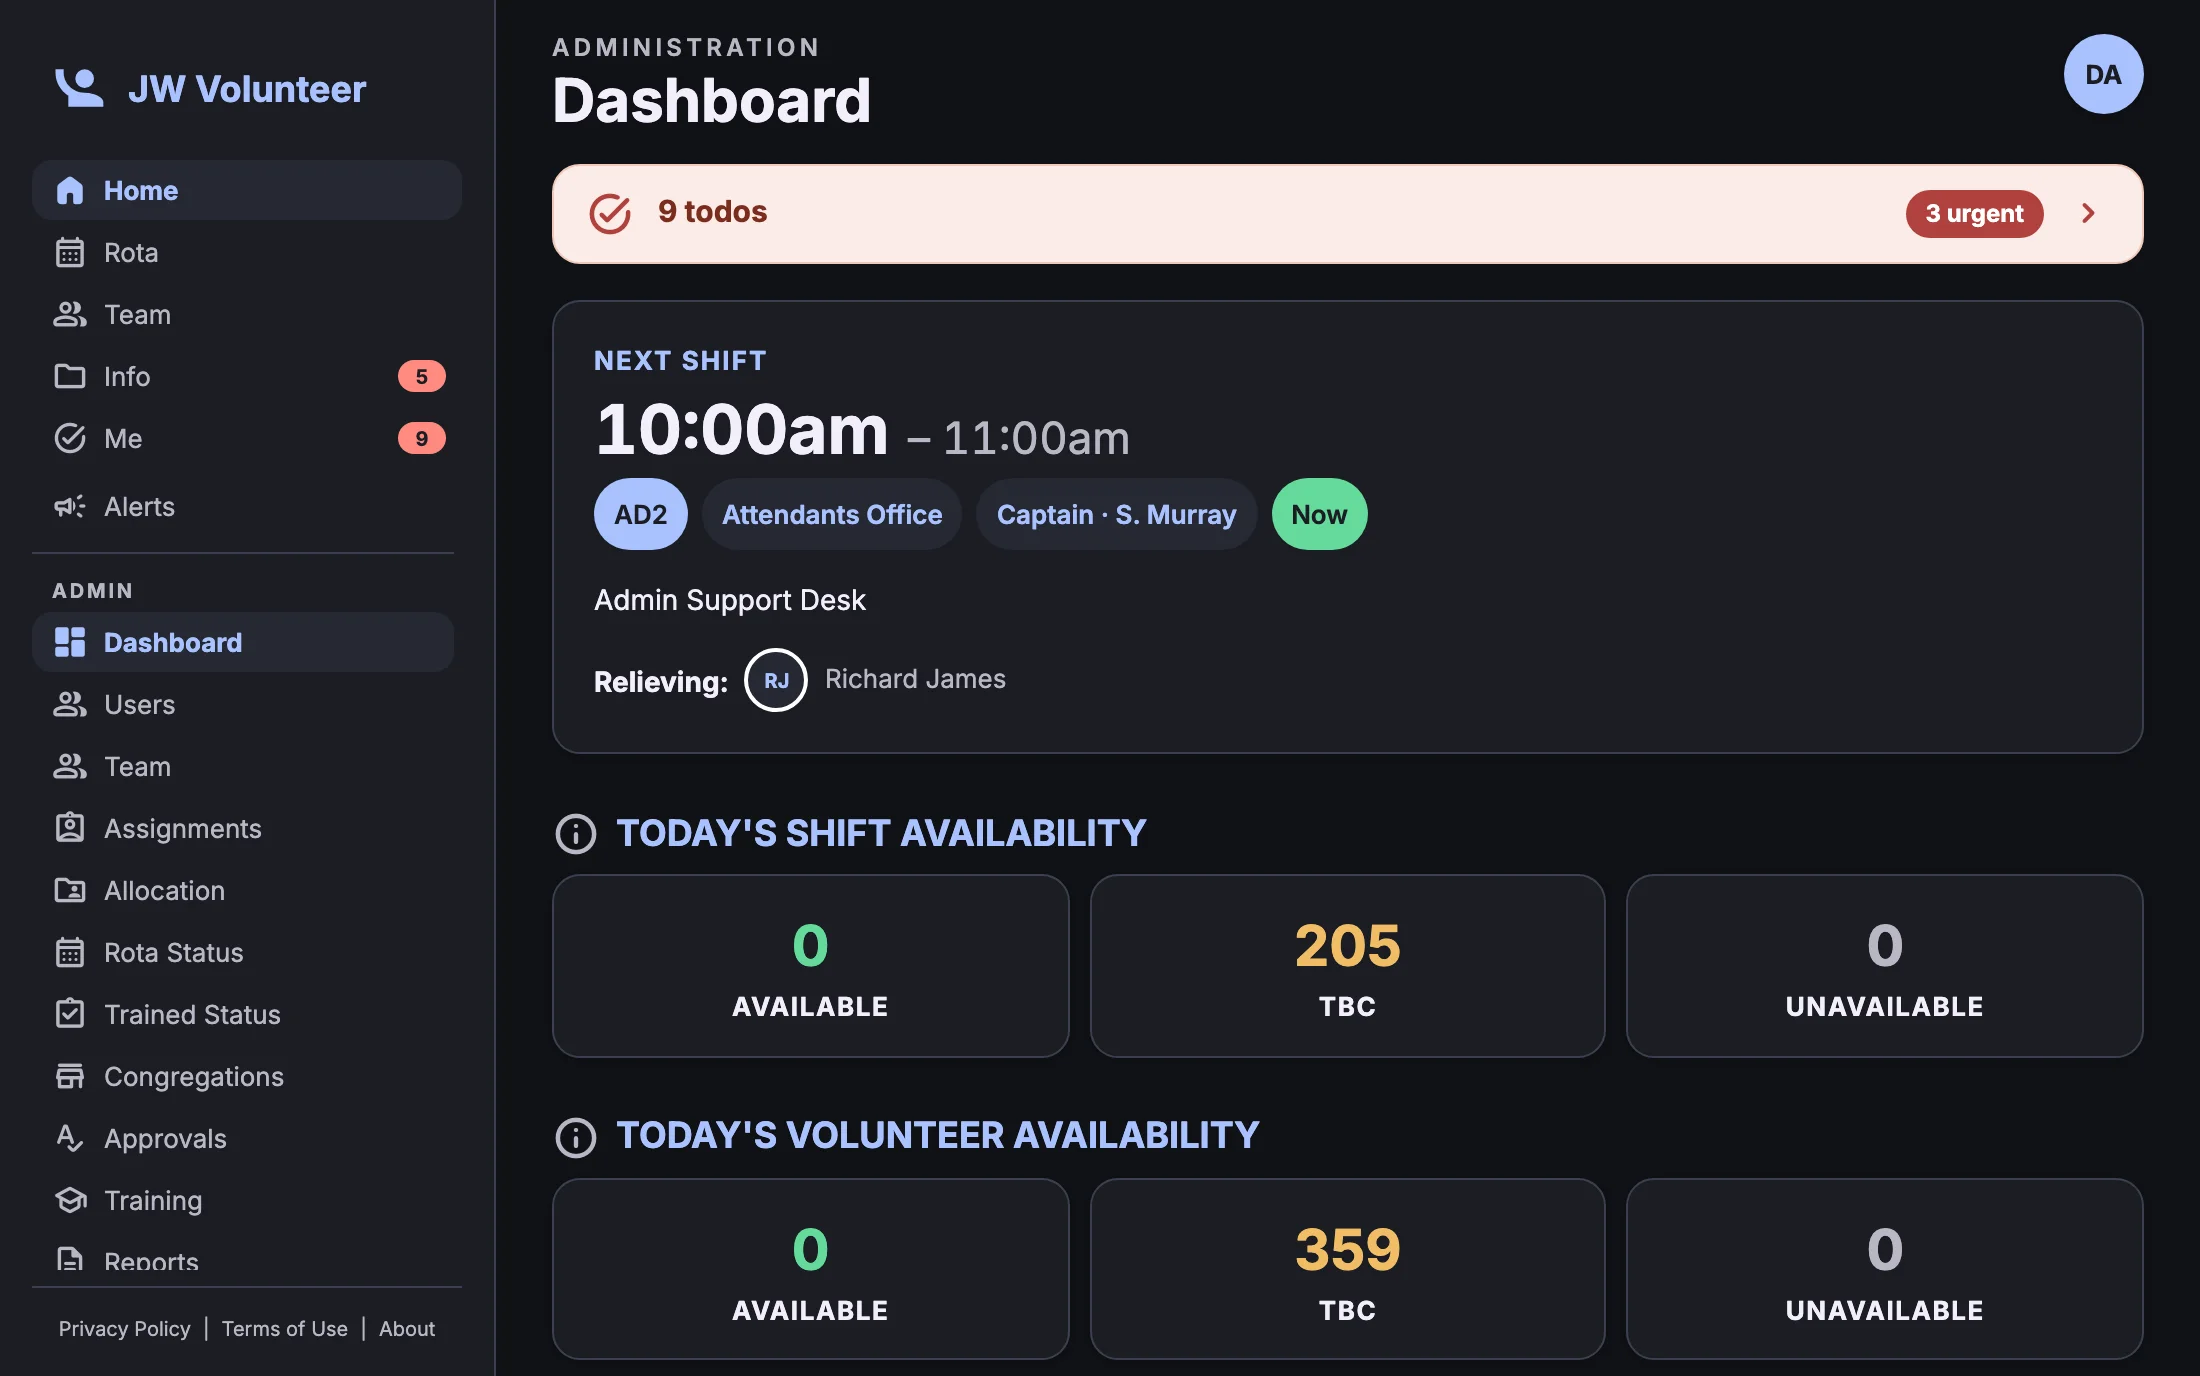Click the Assignments badge icon
The width and height of the screenshot is (2200, 1376).
[x=70, y=828]
